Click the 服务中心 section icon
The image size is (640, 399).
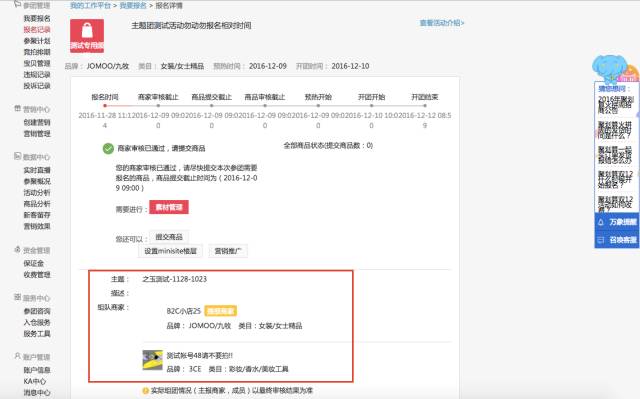(18, 297)
